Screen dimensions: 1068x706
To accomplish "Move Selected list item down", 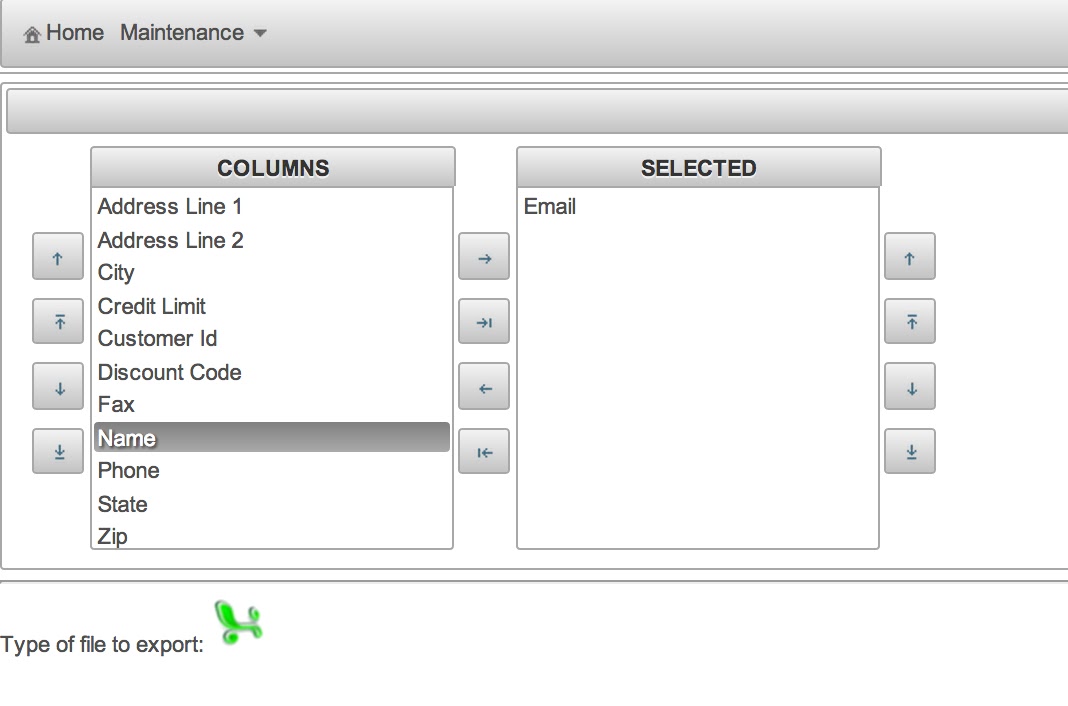I will click(x=910, y=388).
